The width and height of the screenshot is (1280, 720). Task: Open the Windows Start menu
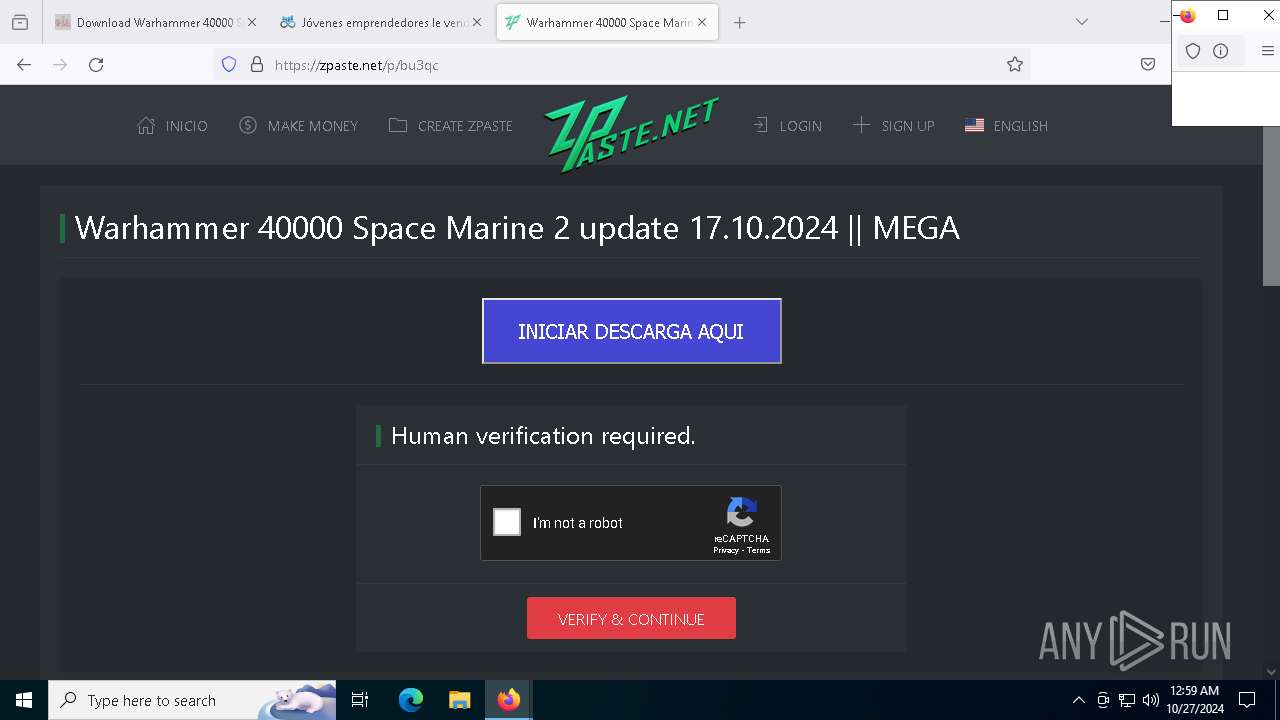tap(24, 700)
